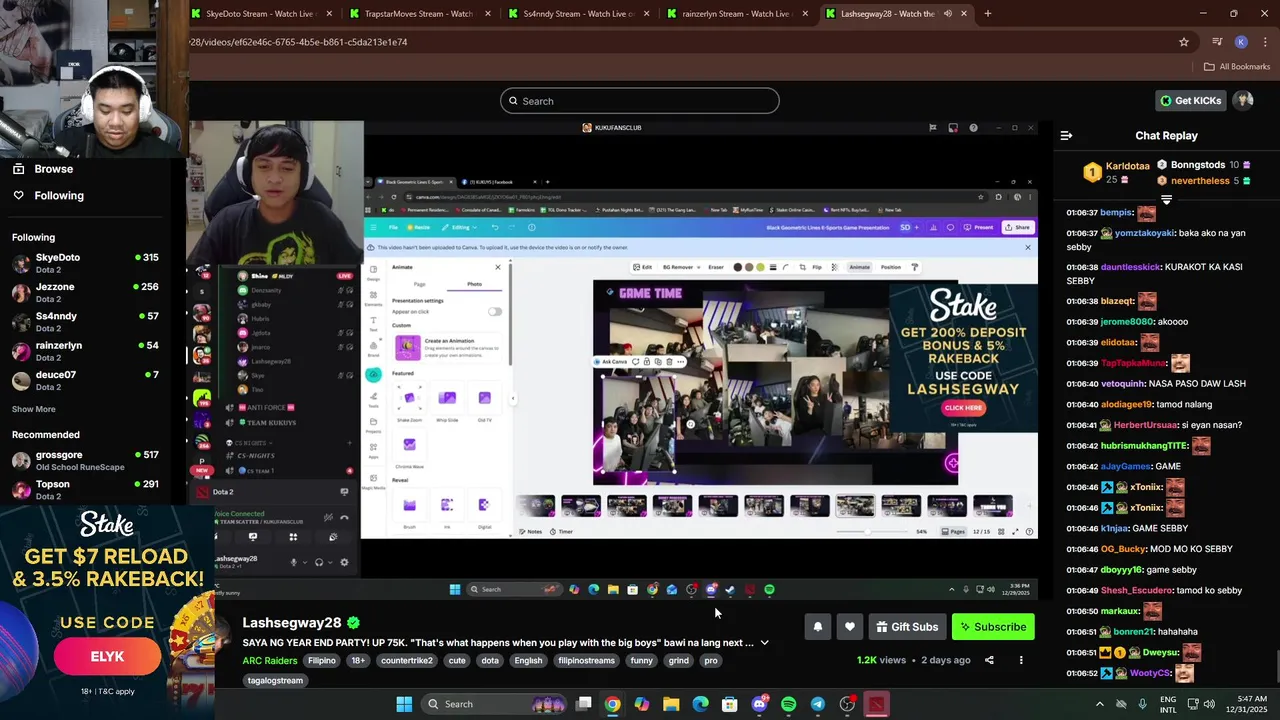Screen dimensions: 1280x720
Task: Open Microsoft Store from the taskbar
Action: tap(730, 704)
